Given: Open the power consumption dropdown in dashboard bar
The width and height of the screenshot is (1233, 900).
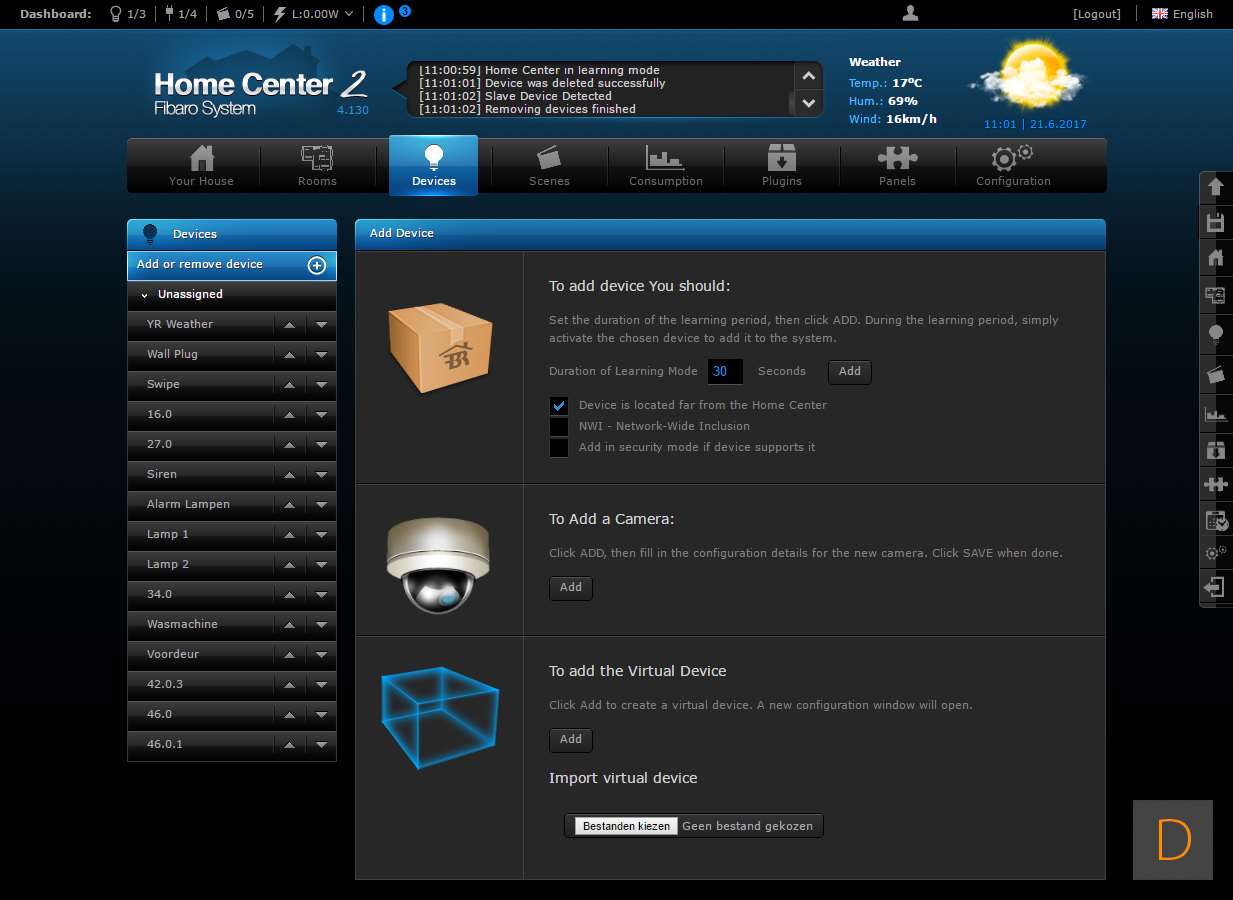Looking at the screenshot, I should click(x=347, y=14).
